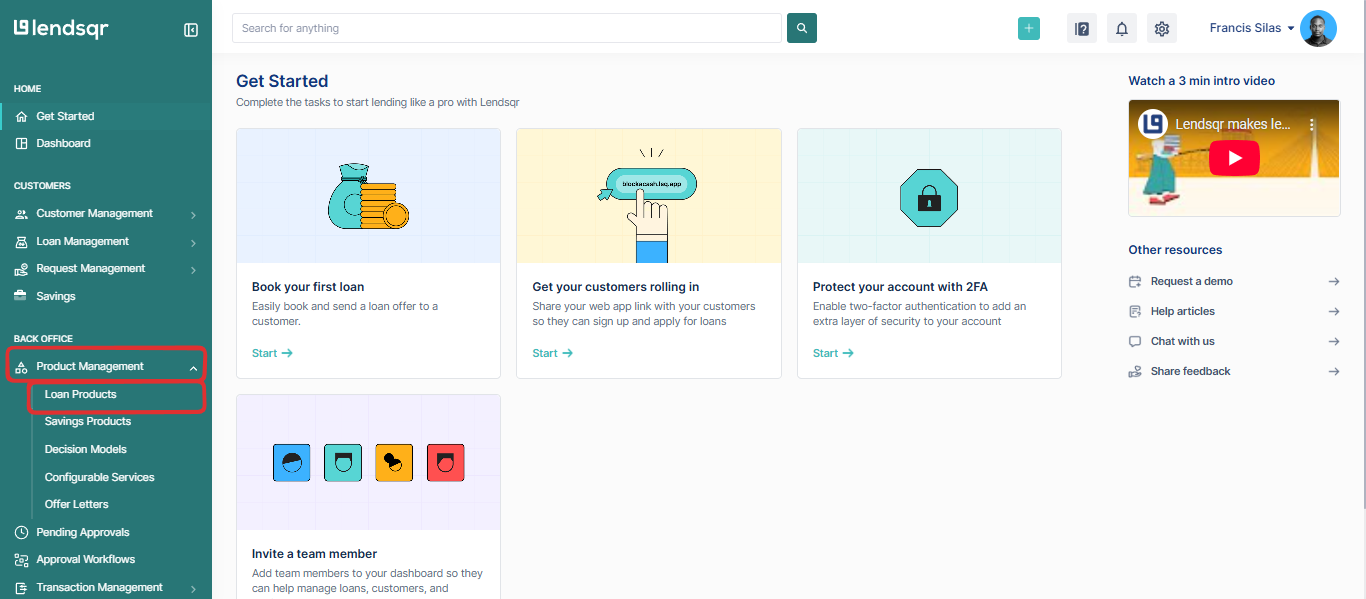Expand the Request Management chevron
Viewport: 1366px width, 599px height.
tap(193, 270)
